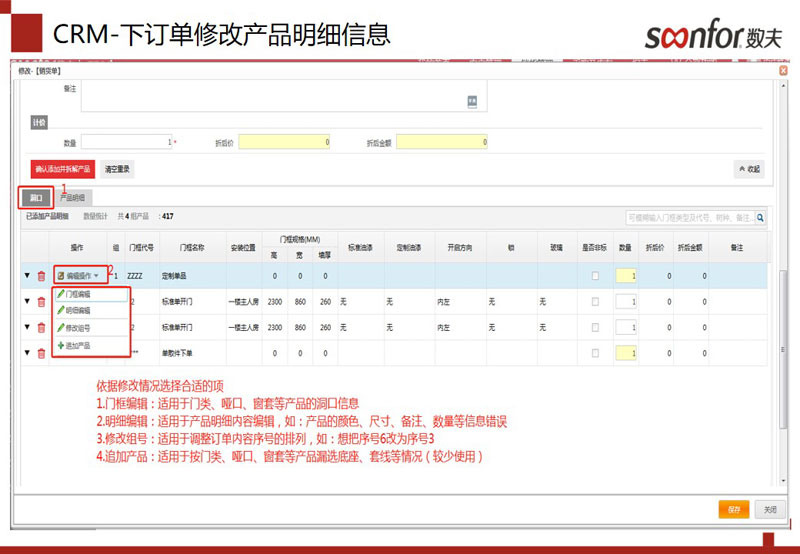800x554 pixels.
Task: Tick the 是否非标 checkbox in the 定制单品 row
Action: pyautogui.click(x=595, y=275)
